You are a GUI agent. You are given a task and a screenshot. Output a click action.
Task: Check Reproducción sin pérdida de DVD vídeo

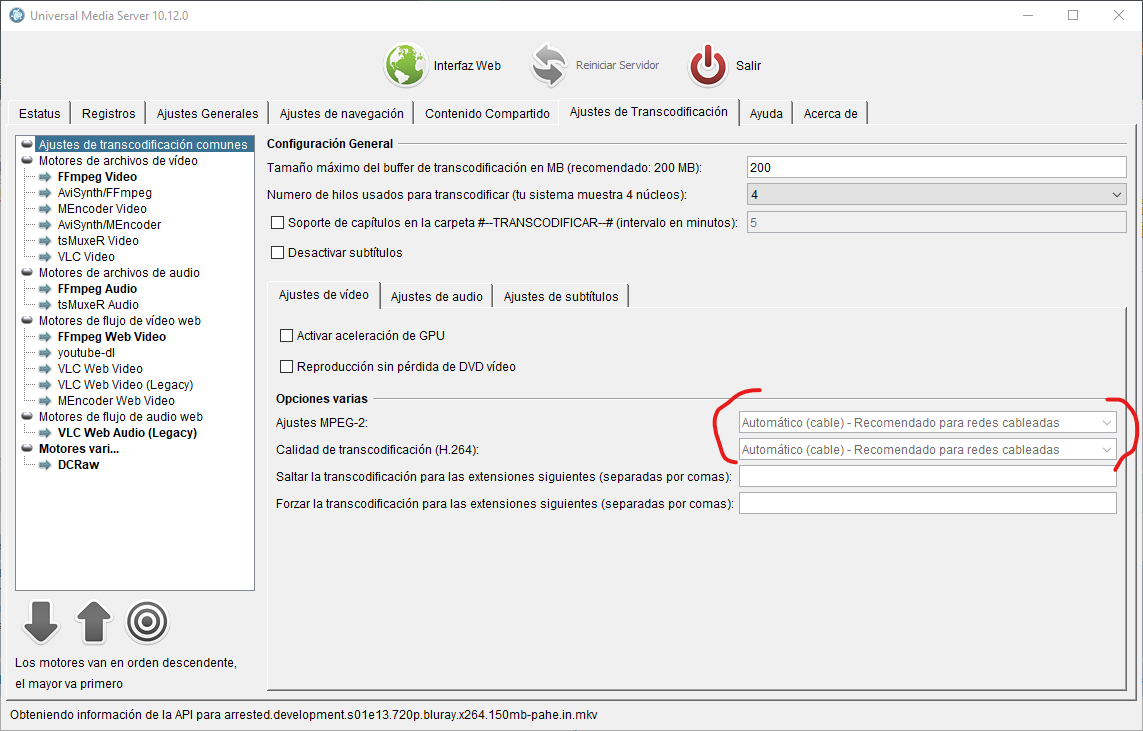(x=286, y=367)
